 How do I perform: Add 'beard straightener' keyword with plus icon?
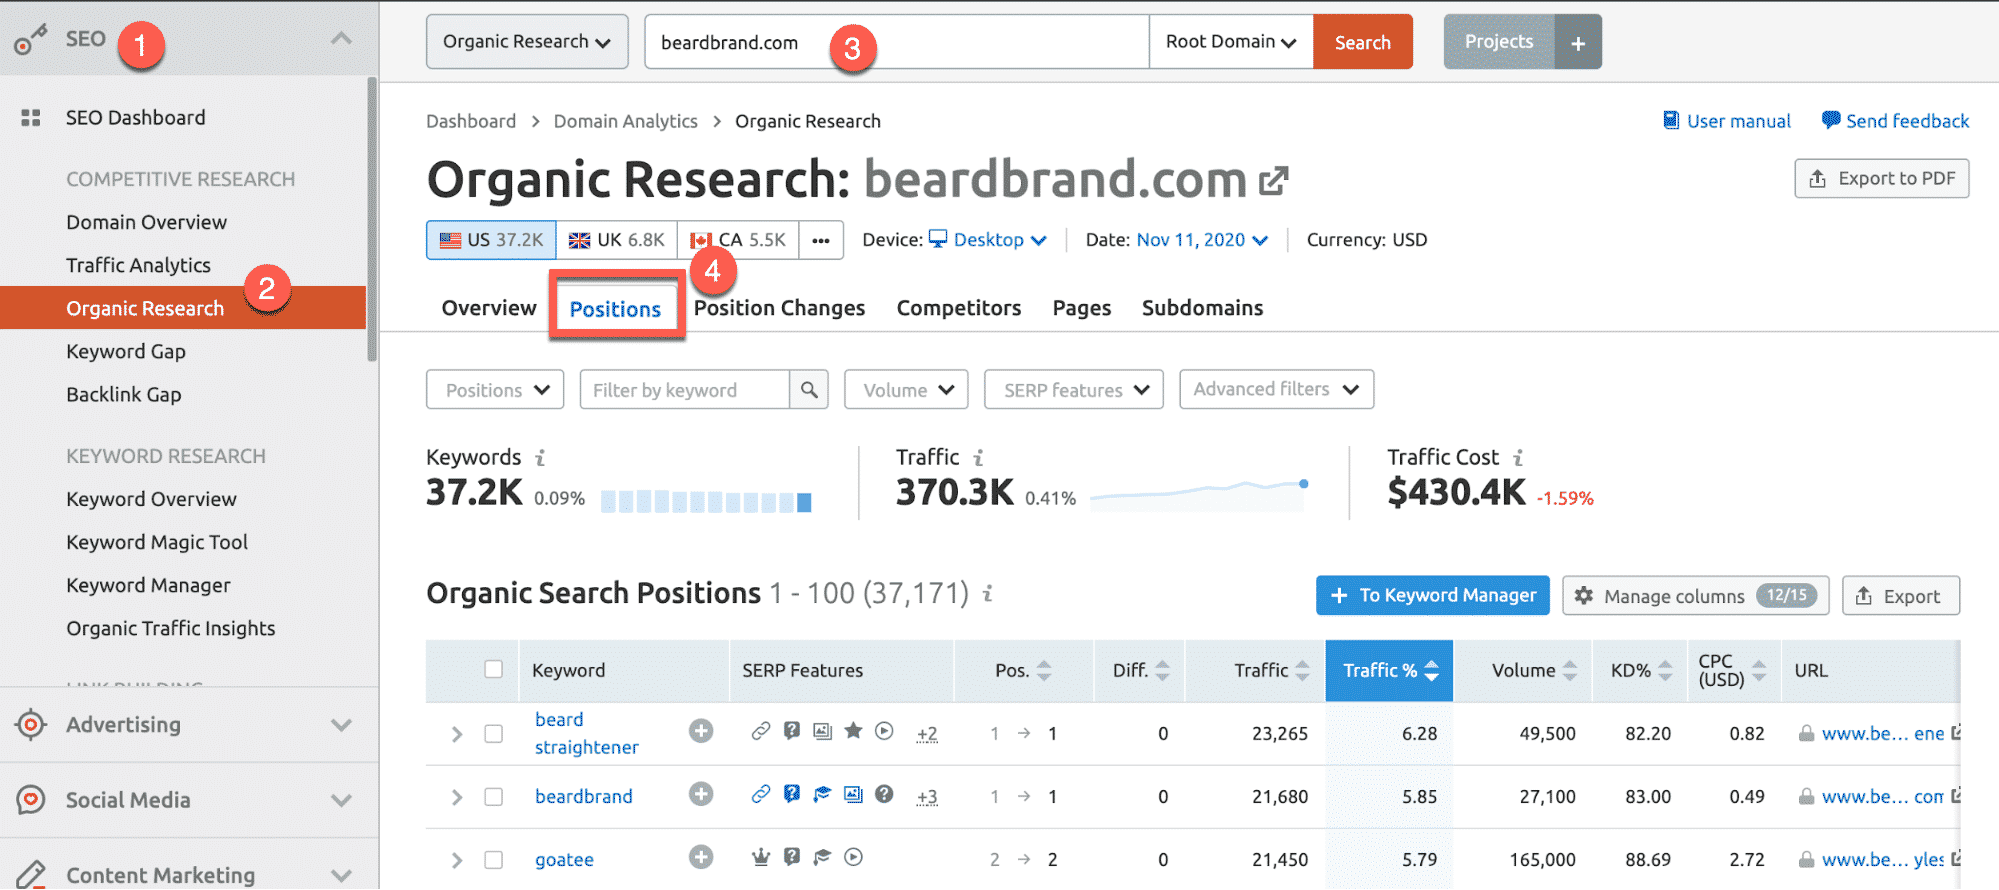[x=701, y=732]
